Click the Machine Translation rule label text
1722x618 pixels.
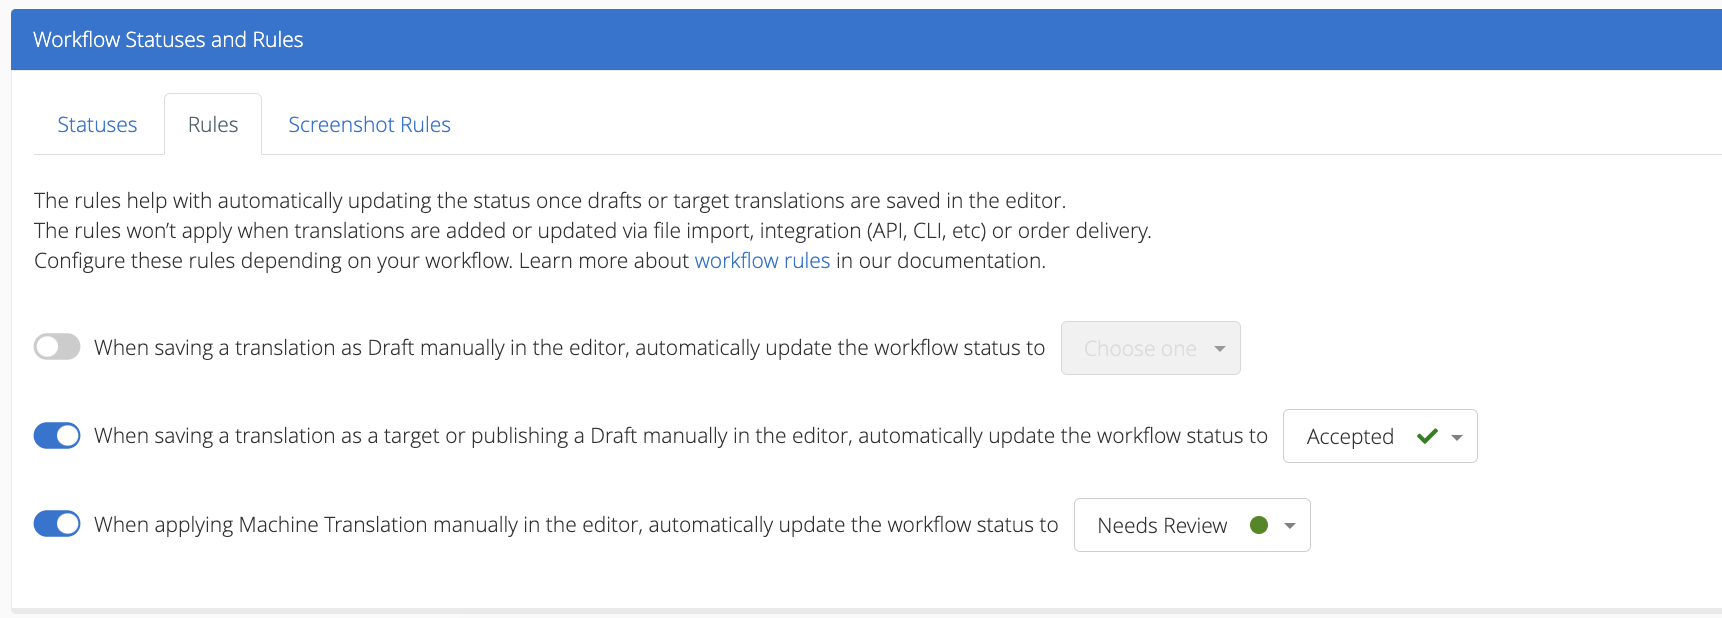coord(576,525)
